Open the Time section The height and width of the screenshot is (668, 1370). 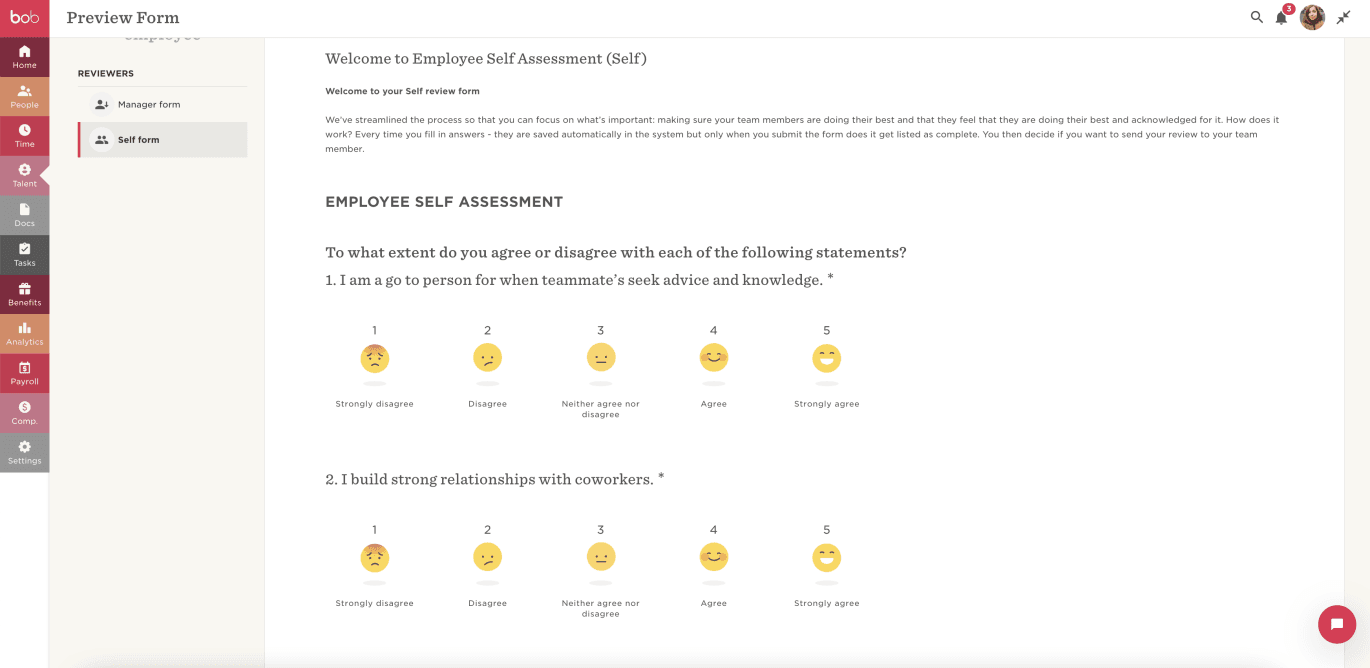pos(24,136)
